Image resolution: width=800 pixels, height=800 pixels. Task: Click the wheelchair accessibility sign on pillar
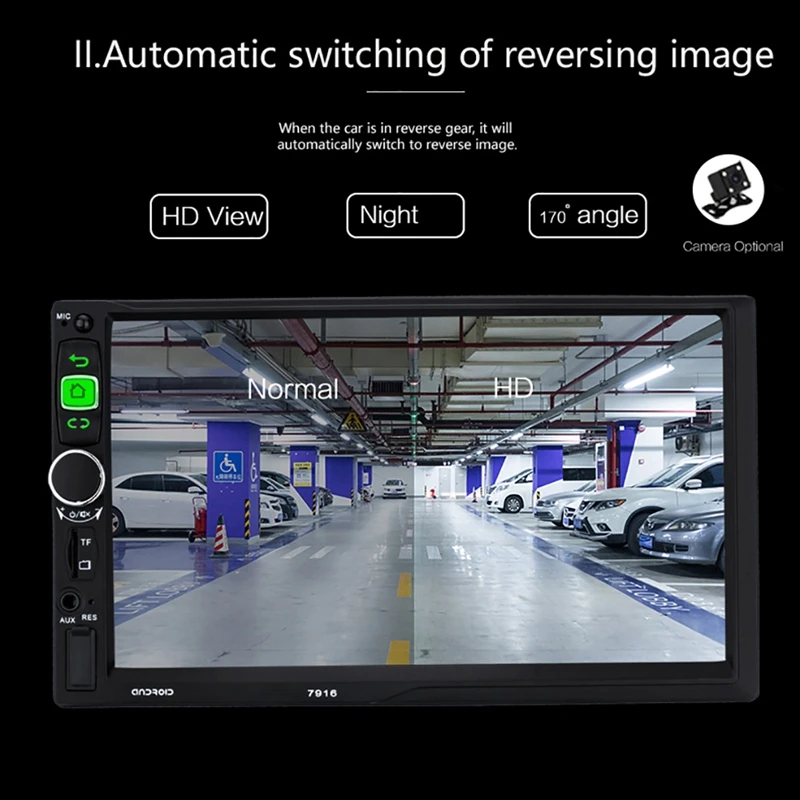pyautogui.click(x=228, y=466)
